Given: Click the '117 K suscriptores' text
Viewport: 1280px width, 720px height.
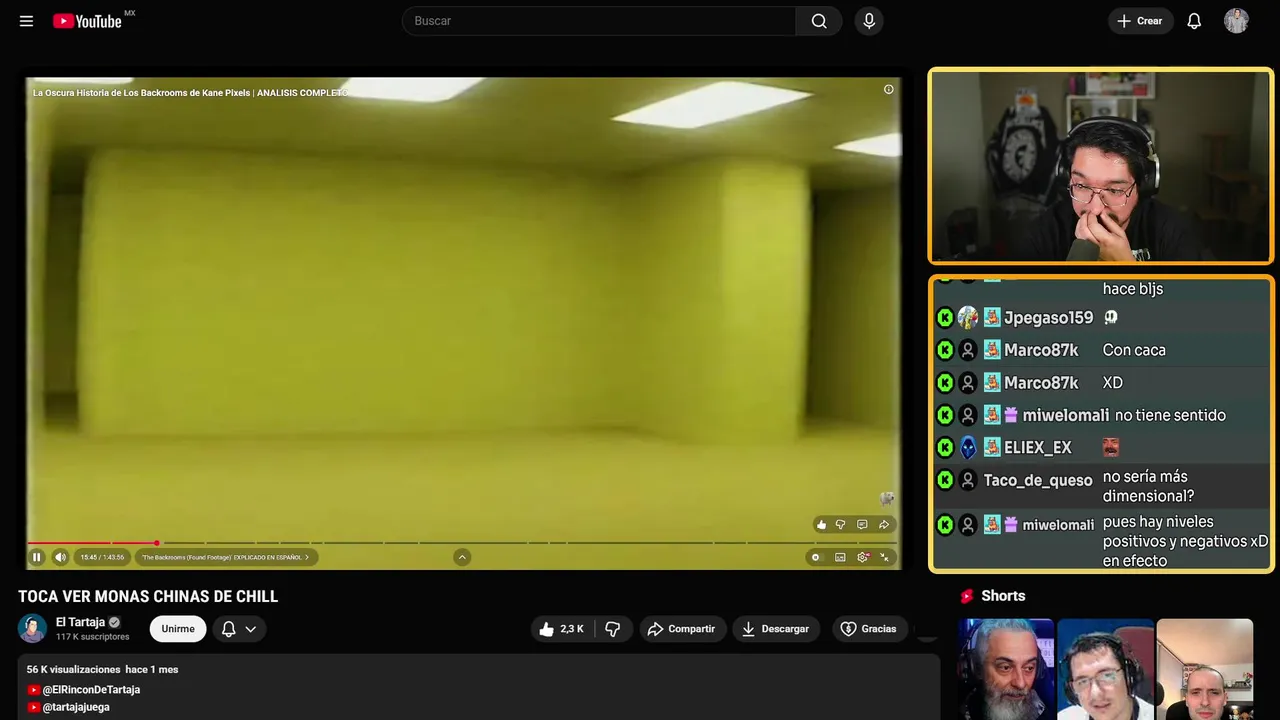Looking at the screenshot, I should click(x=93, y=637).
